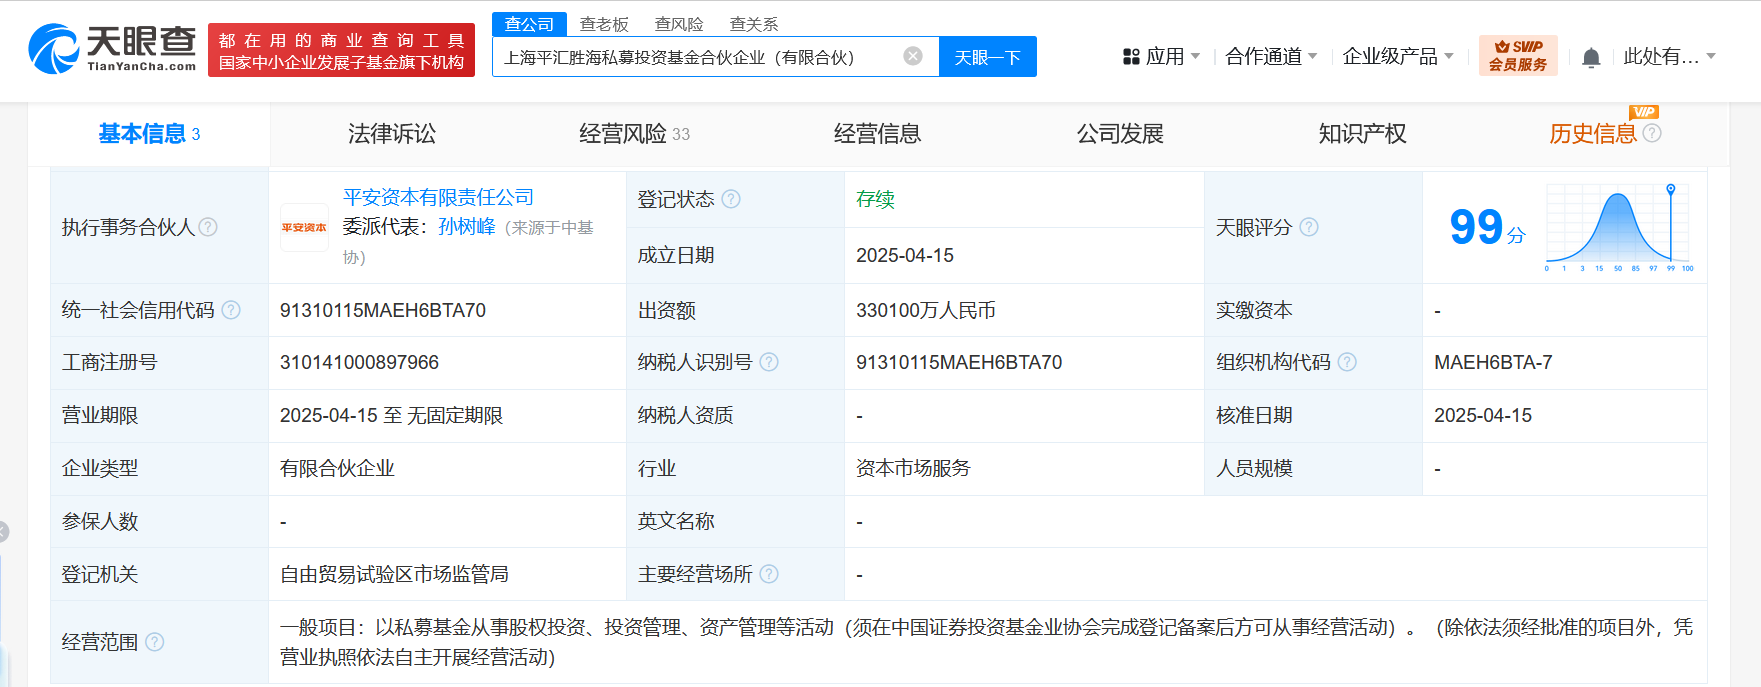Click help icon beside 经营范围
The image size is (1761, 687).
155,642
